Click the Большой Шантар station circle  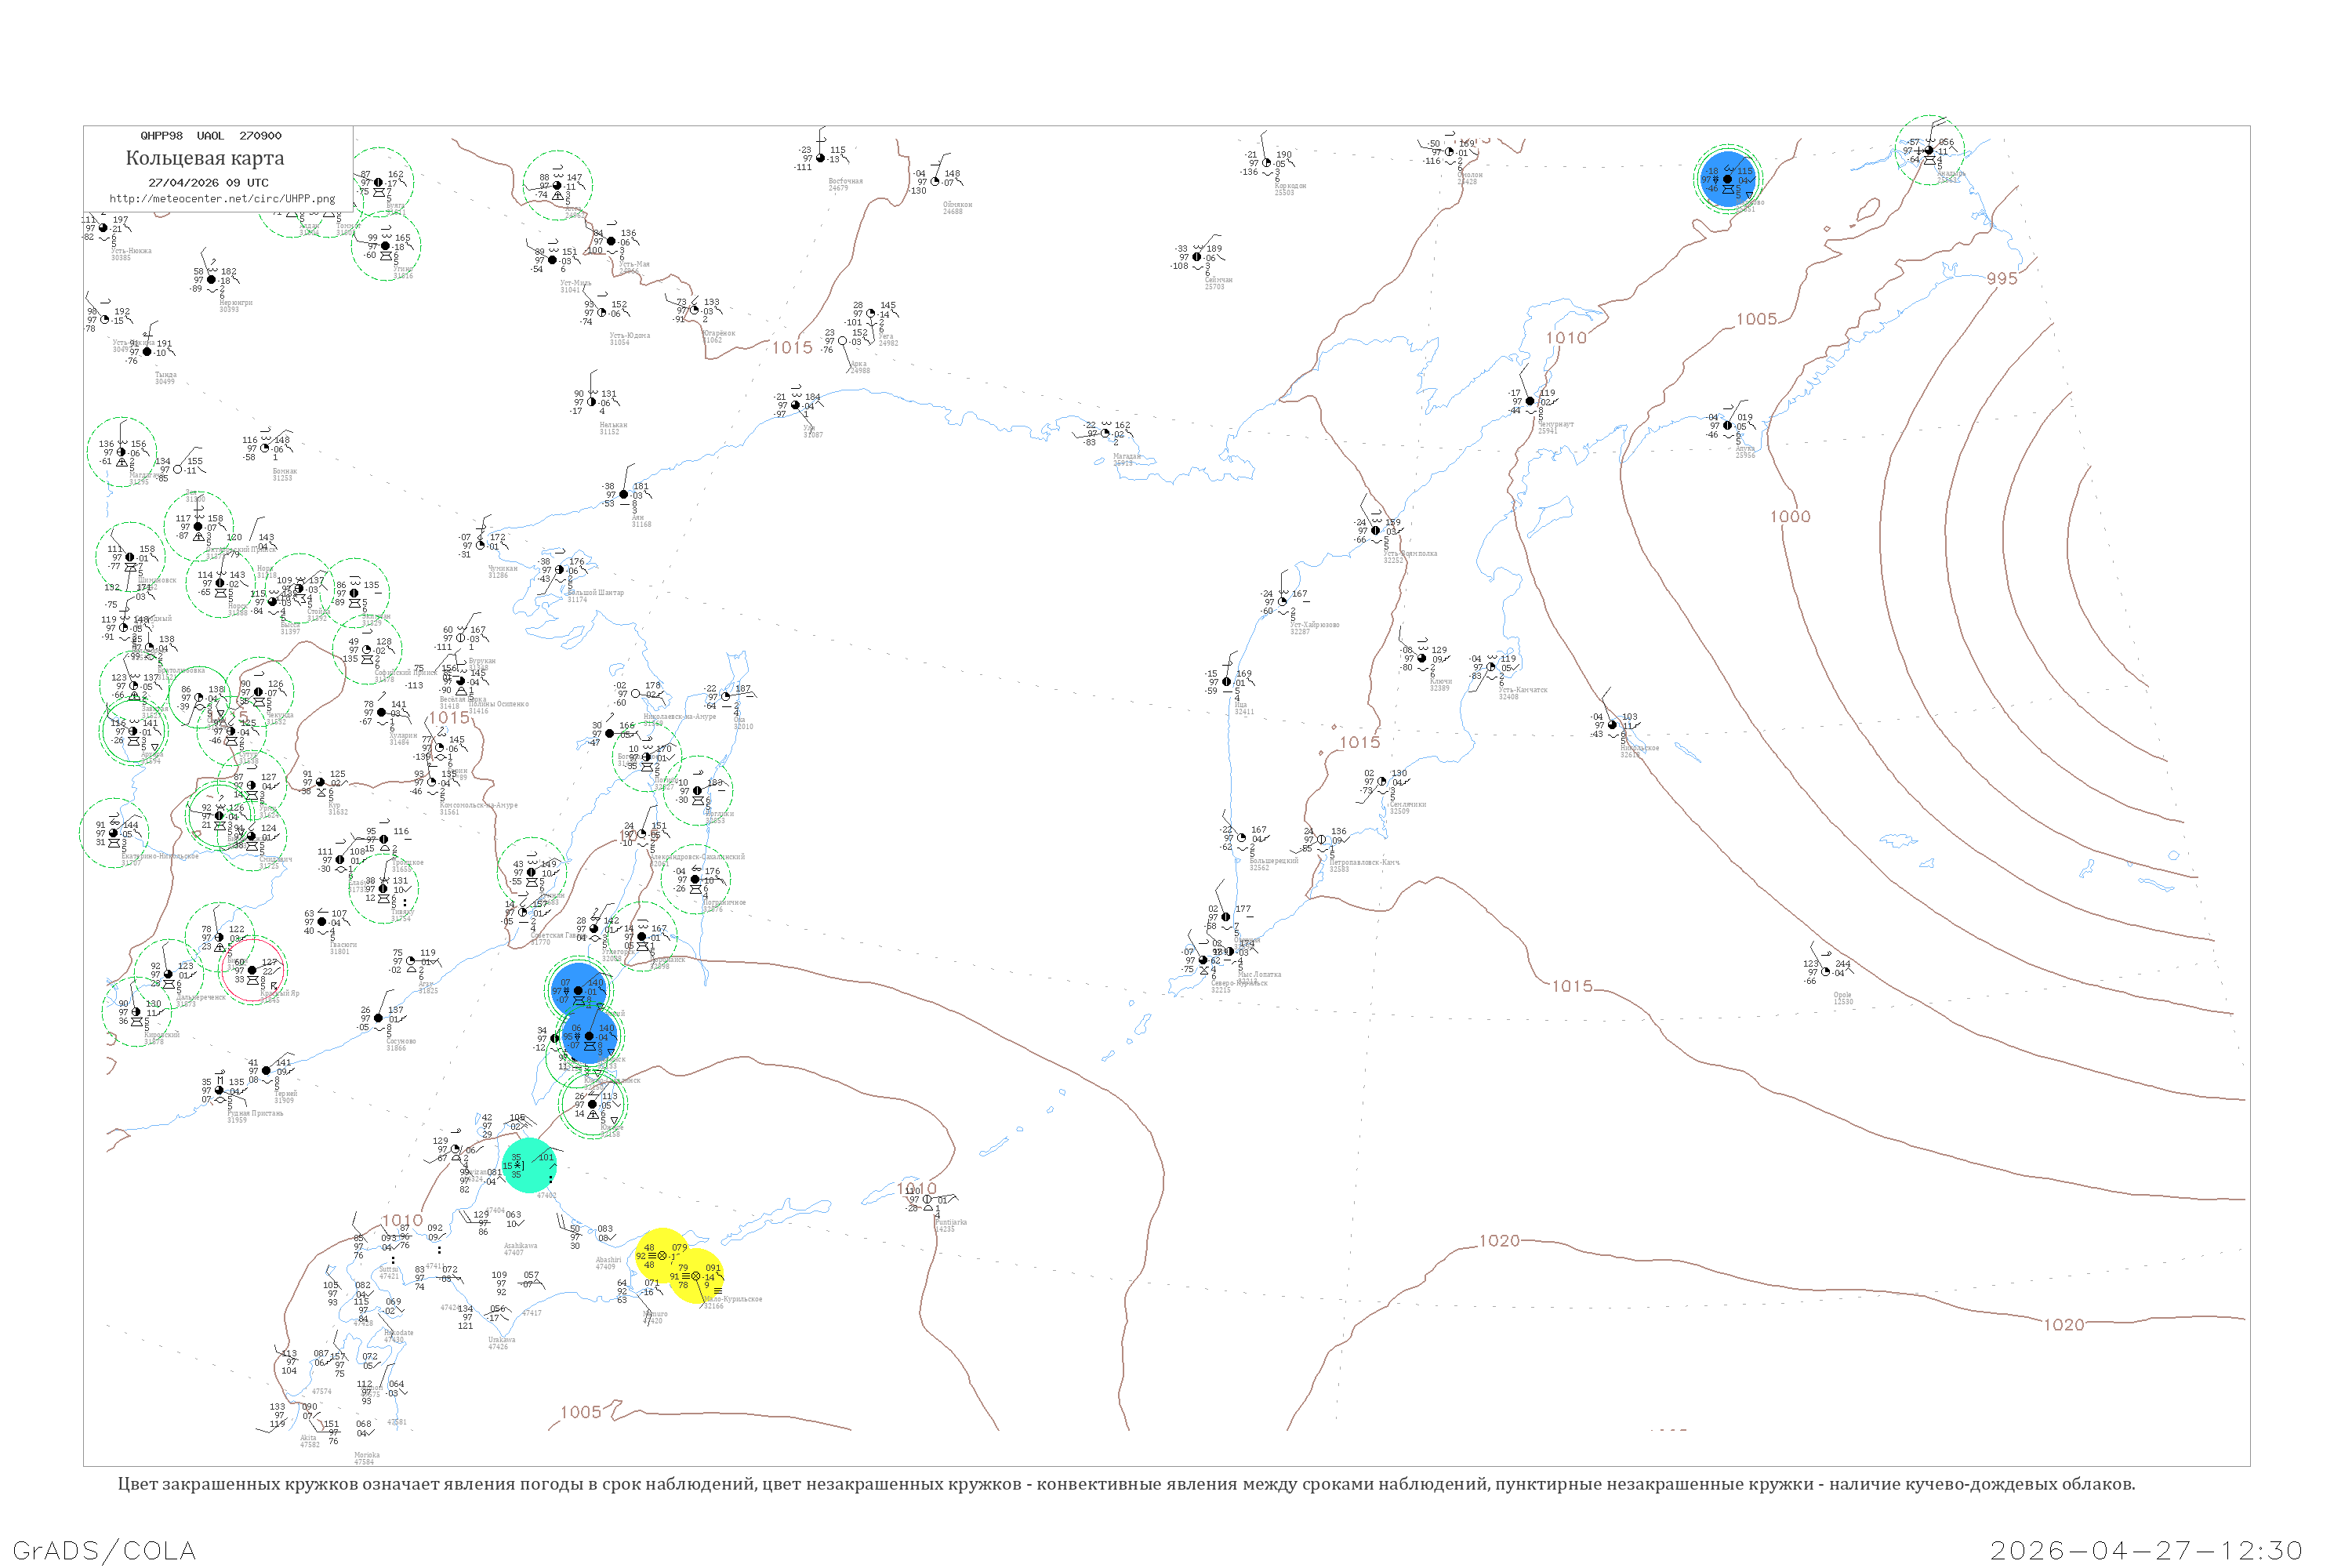[559, 570]
